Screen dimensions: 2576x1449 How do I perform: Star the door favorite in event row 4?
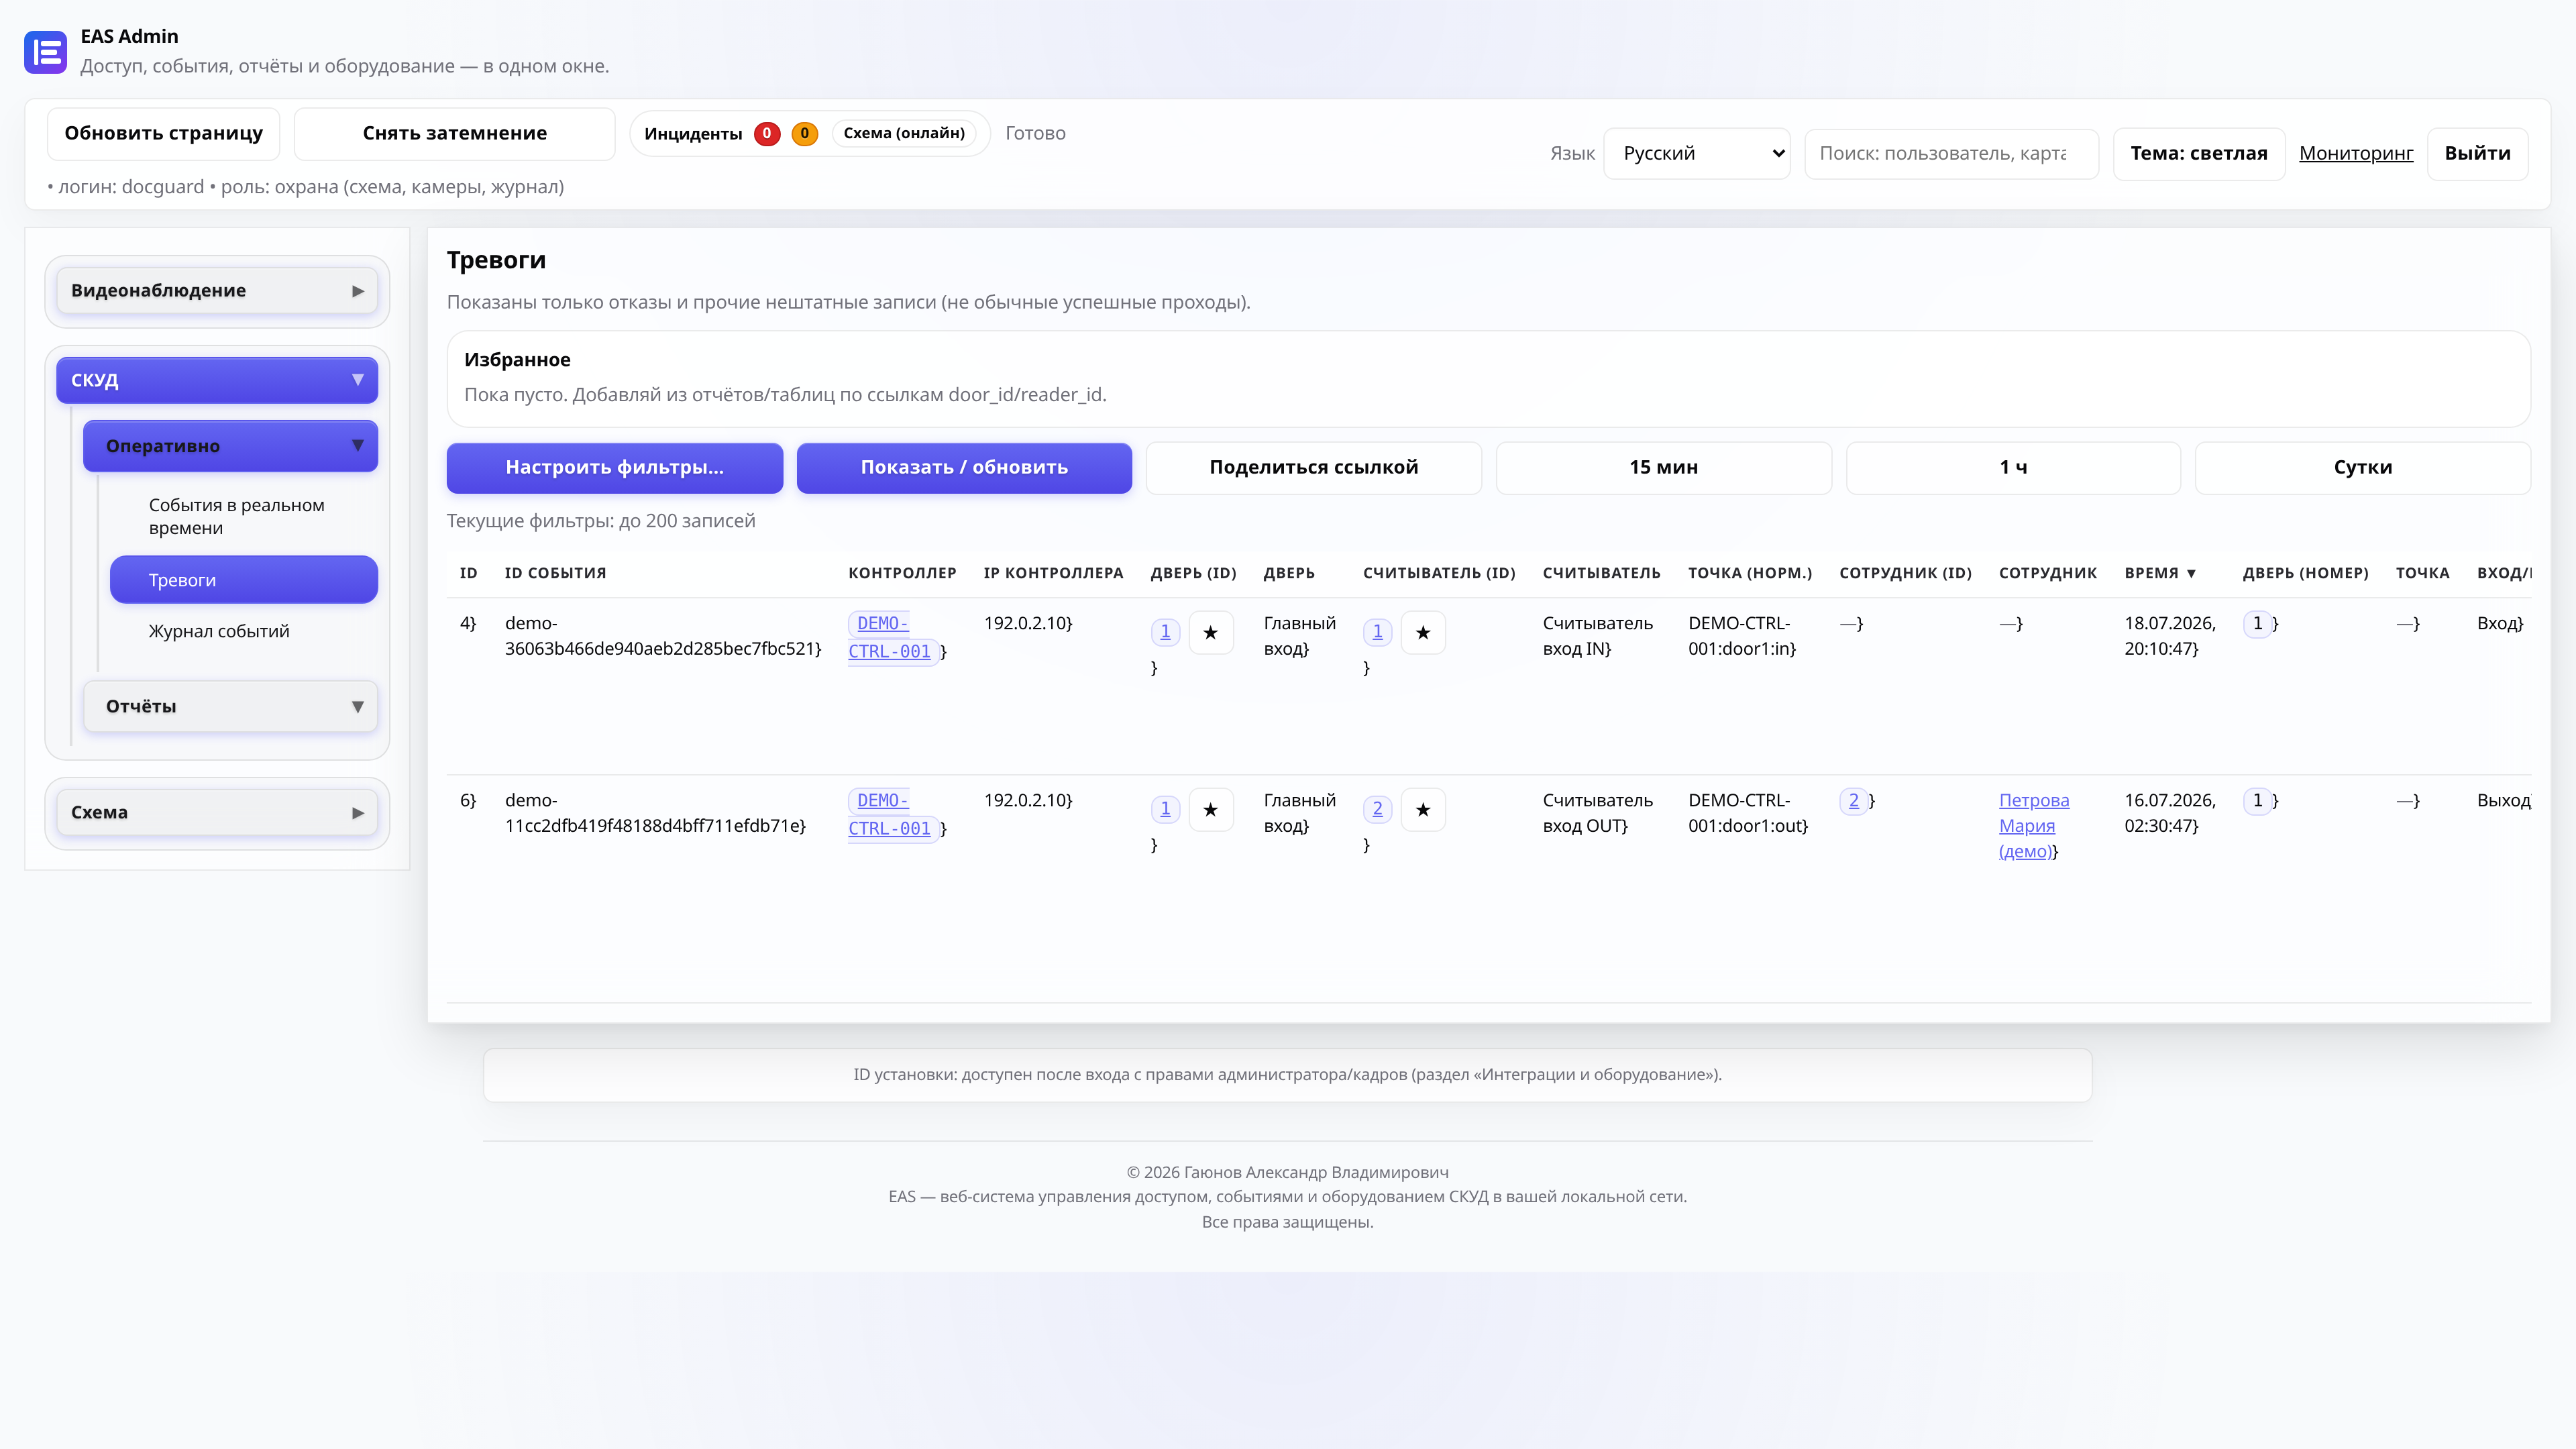(1210, 632)
